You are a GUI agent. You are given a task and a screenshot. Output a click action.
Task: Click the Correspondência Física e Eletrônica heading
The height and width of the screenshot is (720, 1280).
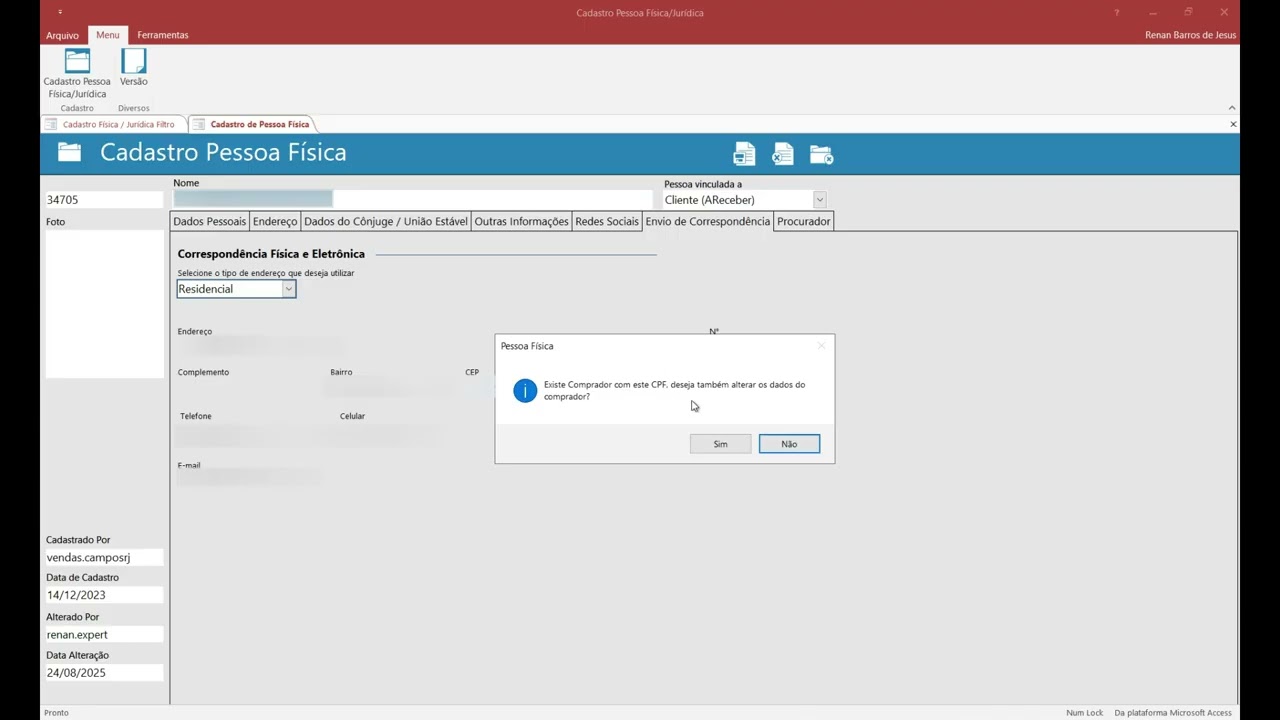coord(271,254)
